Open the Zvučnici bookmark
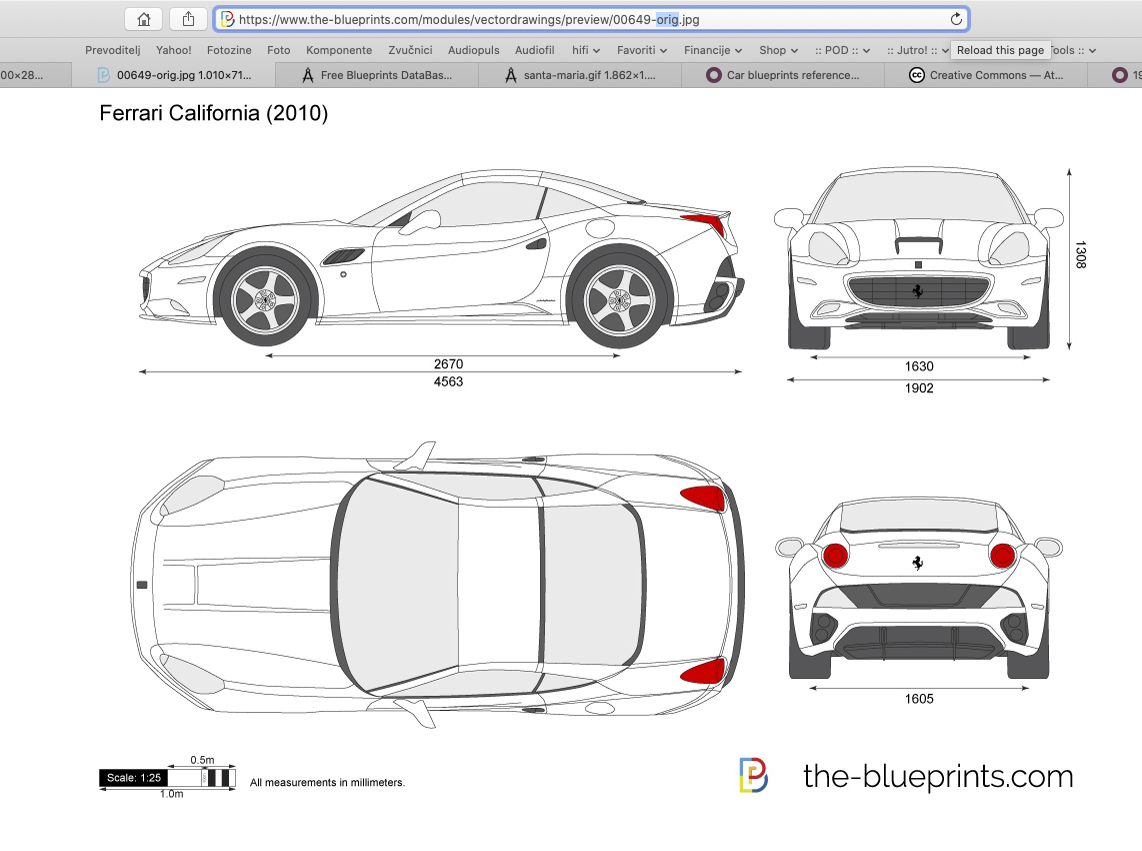The image size is (1142, 851). point(410,50)
